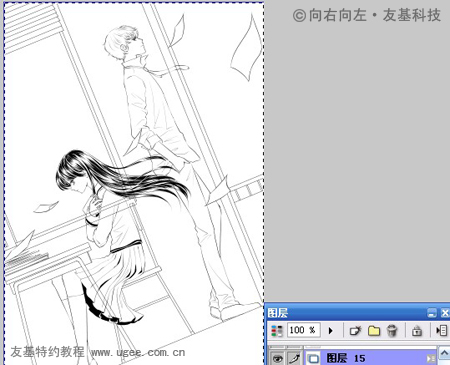The height and width of the screenshot is (365, 450).
Task: Expand layer 15 options arrow at row end
Action: [x=431, y=359]
